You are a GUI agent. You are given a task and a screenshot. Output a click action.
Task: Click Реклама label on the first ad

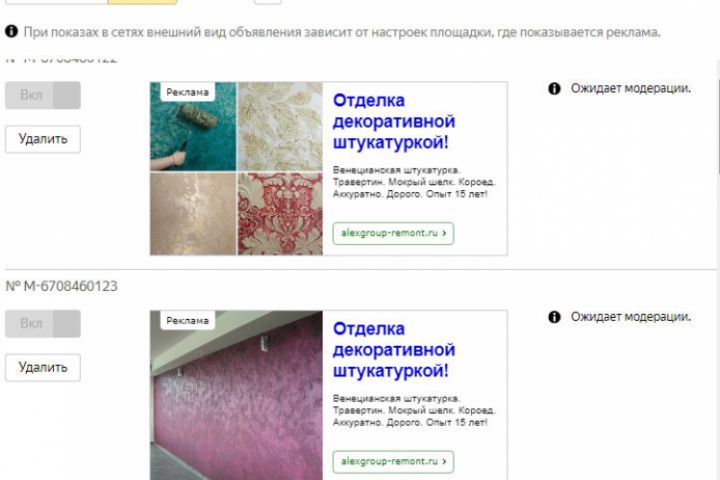click(x=187, y=92)
